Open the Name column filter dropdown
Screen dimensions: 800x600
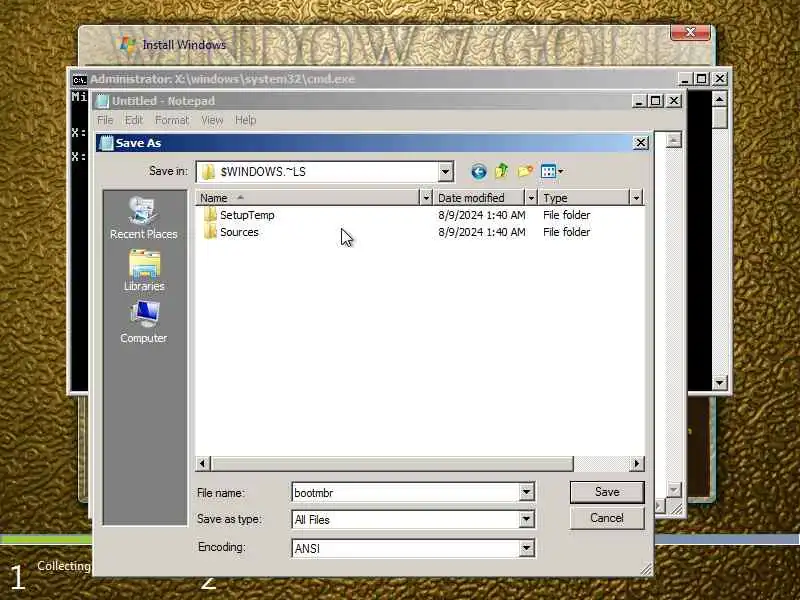point(426,197)
